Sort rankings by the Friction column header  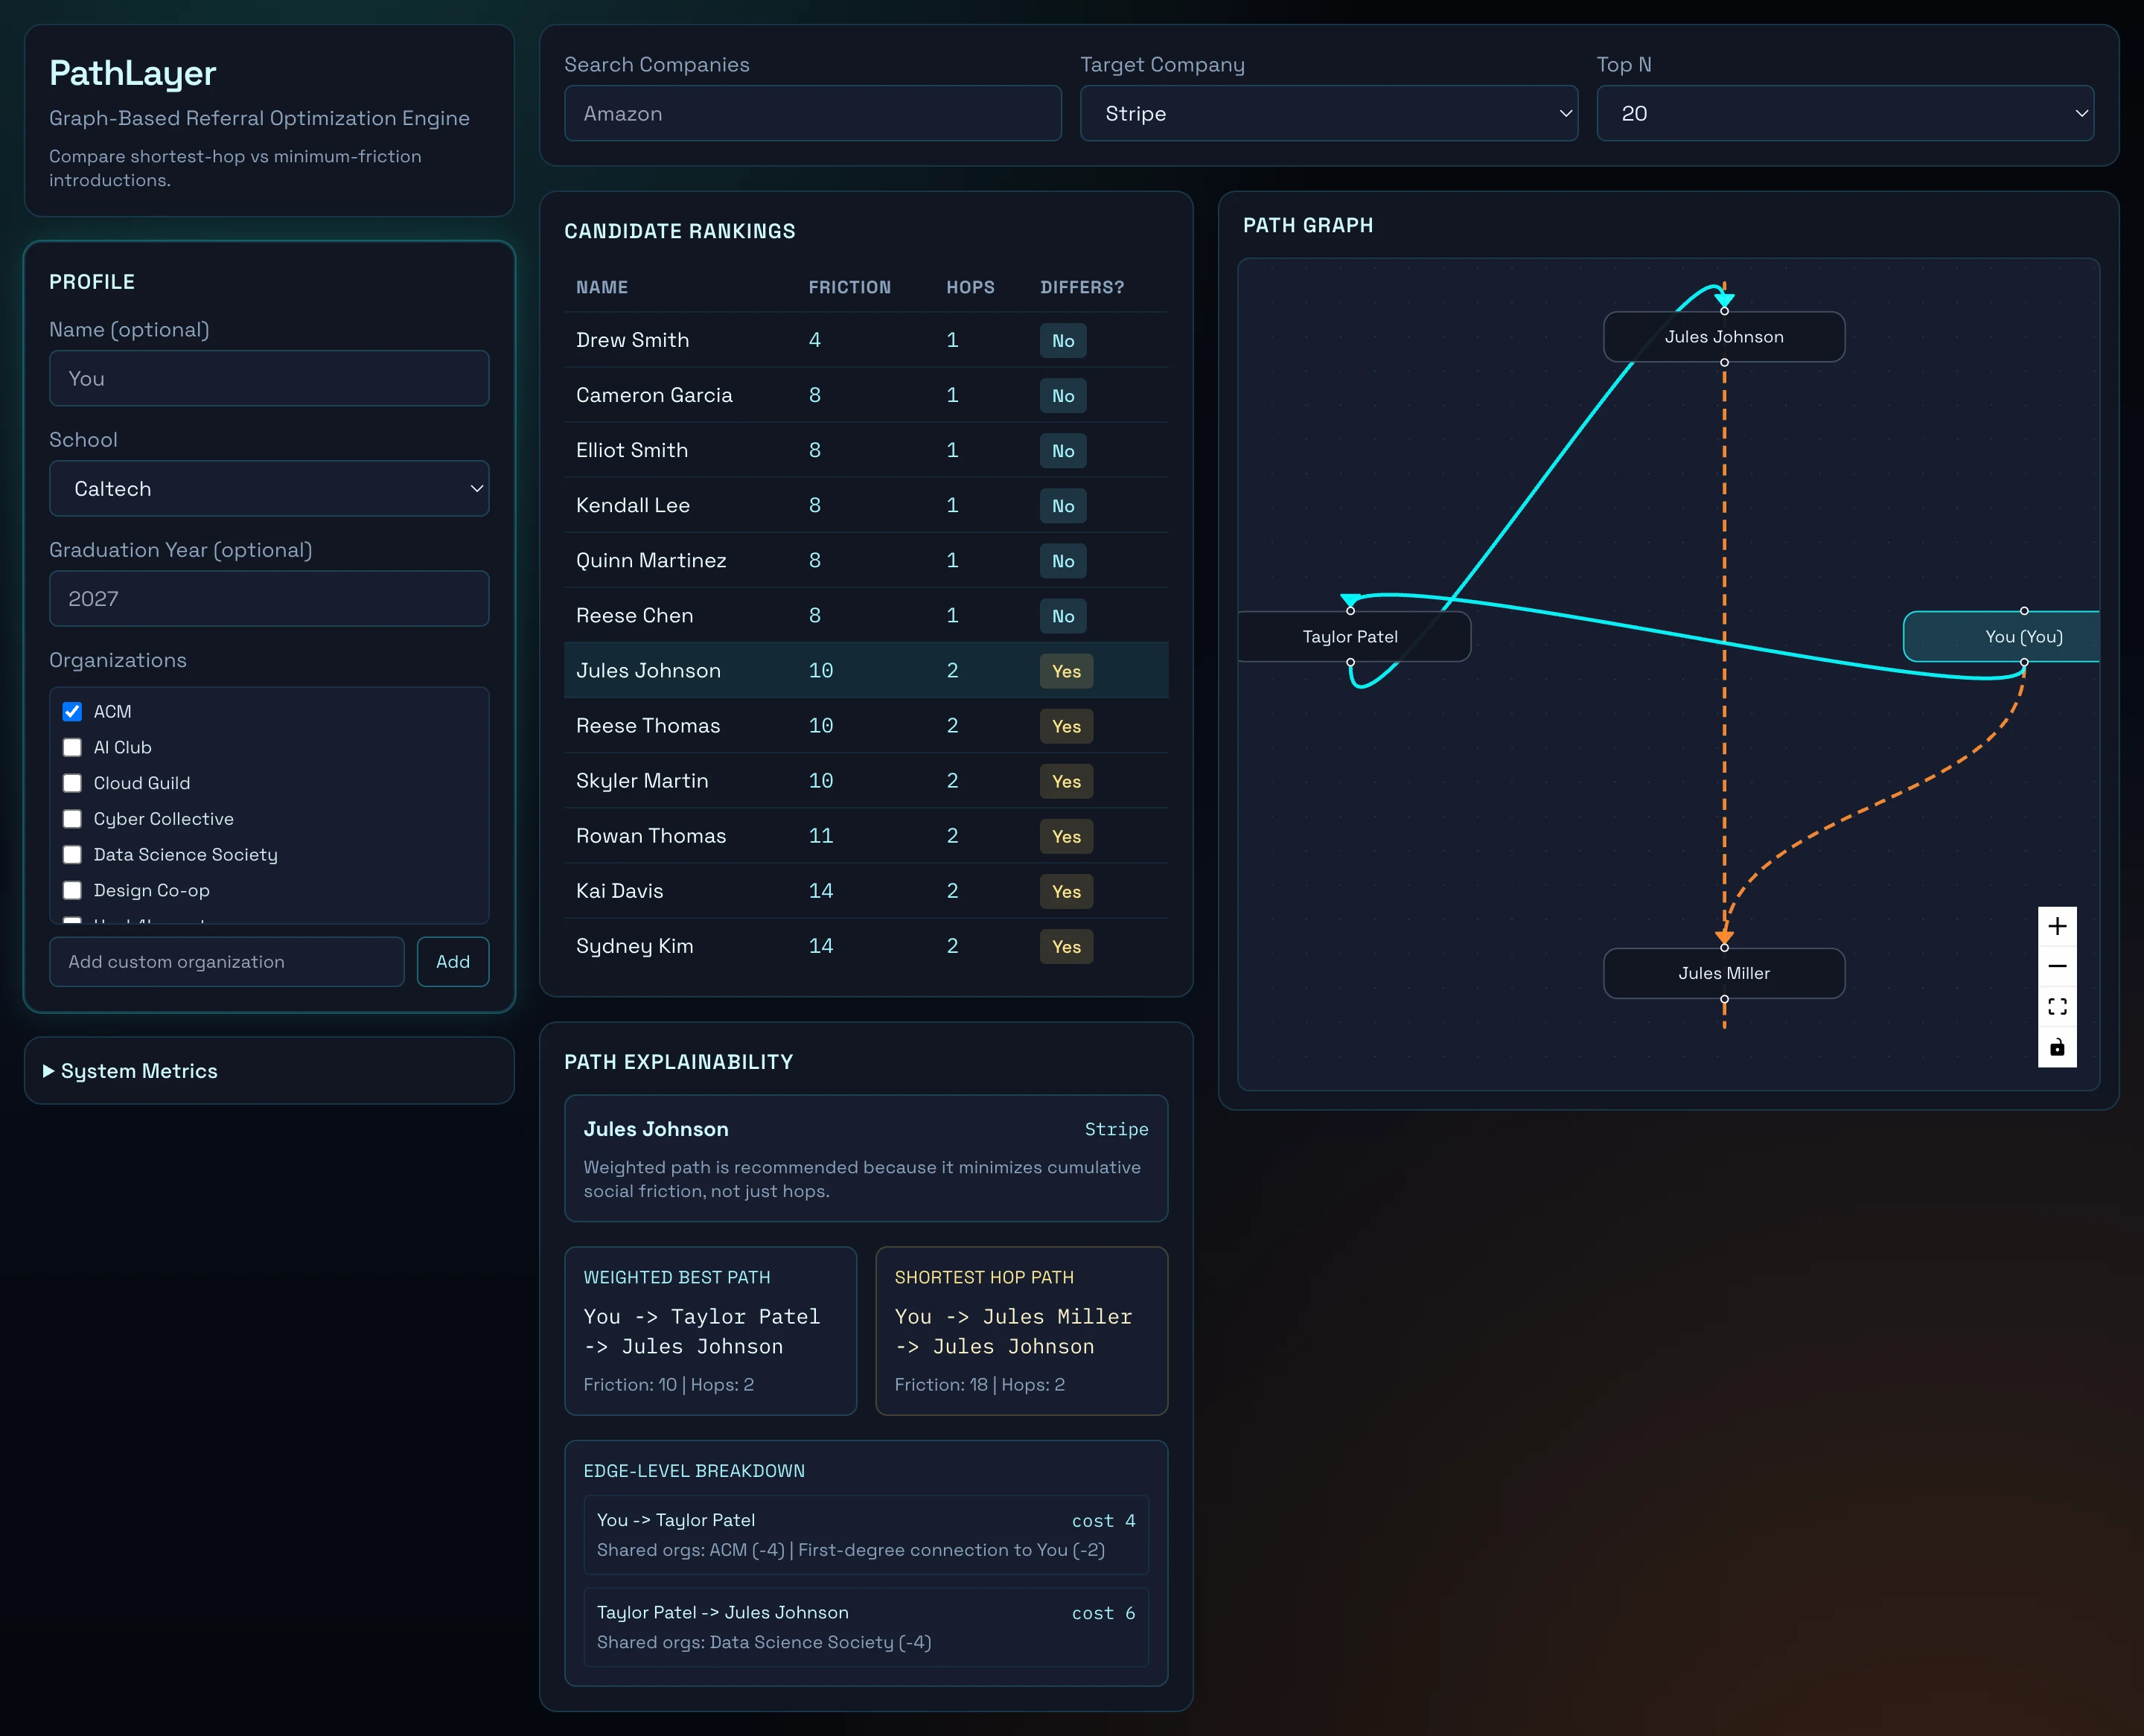pyautogui.click(x=849, y=288)
